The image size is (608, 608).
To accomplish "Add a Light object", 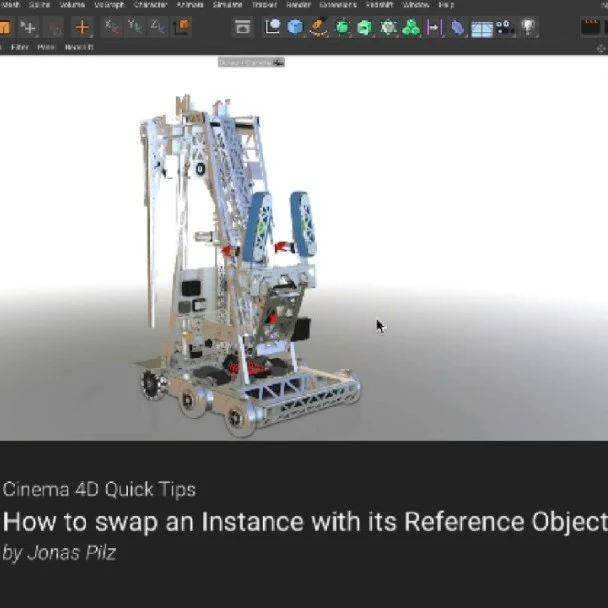I will coord(528,27).
